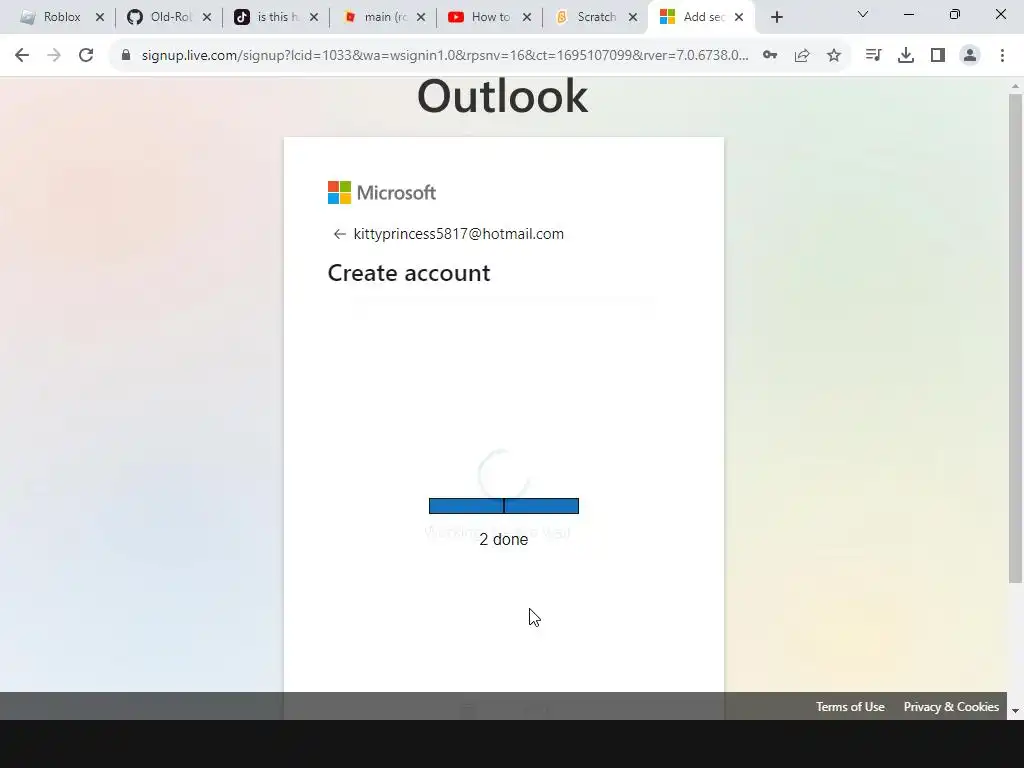Click the Outlook heading
Viewport: 1024px width, 768px height.
click(x=503, y=97)
